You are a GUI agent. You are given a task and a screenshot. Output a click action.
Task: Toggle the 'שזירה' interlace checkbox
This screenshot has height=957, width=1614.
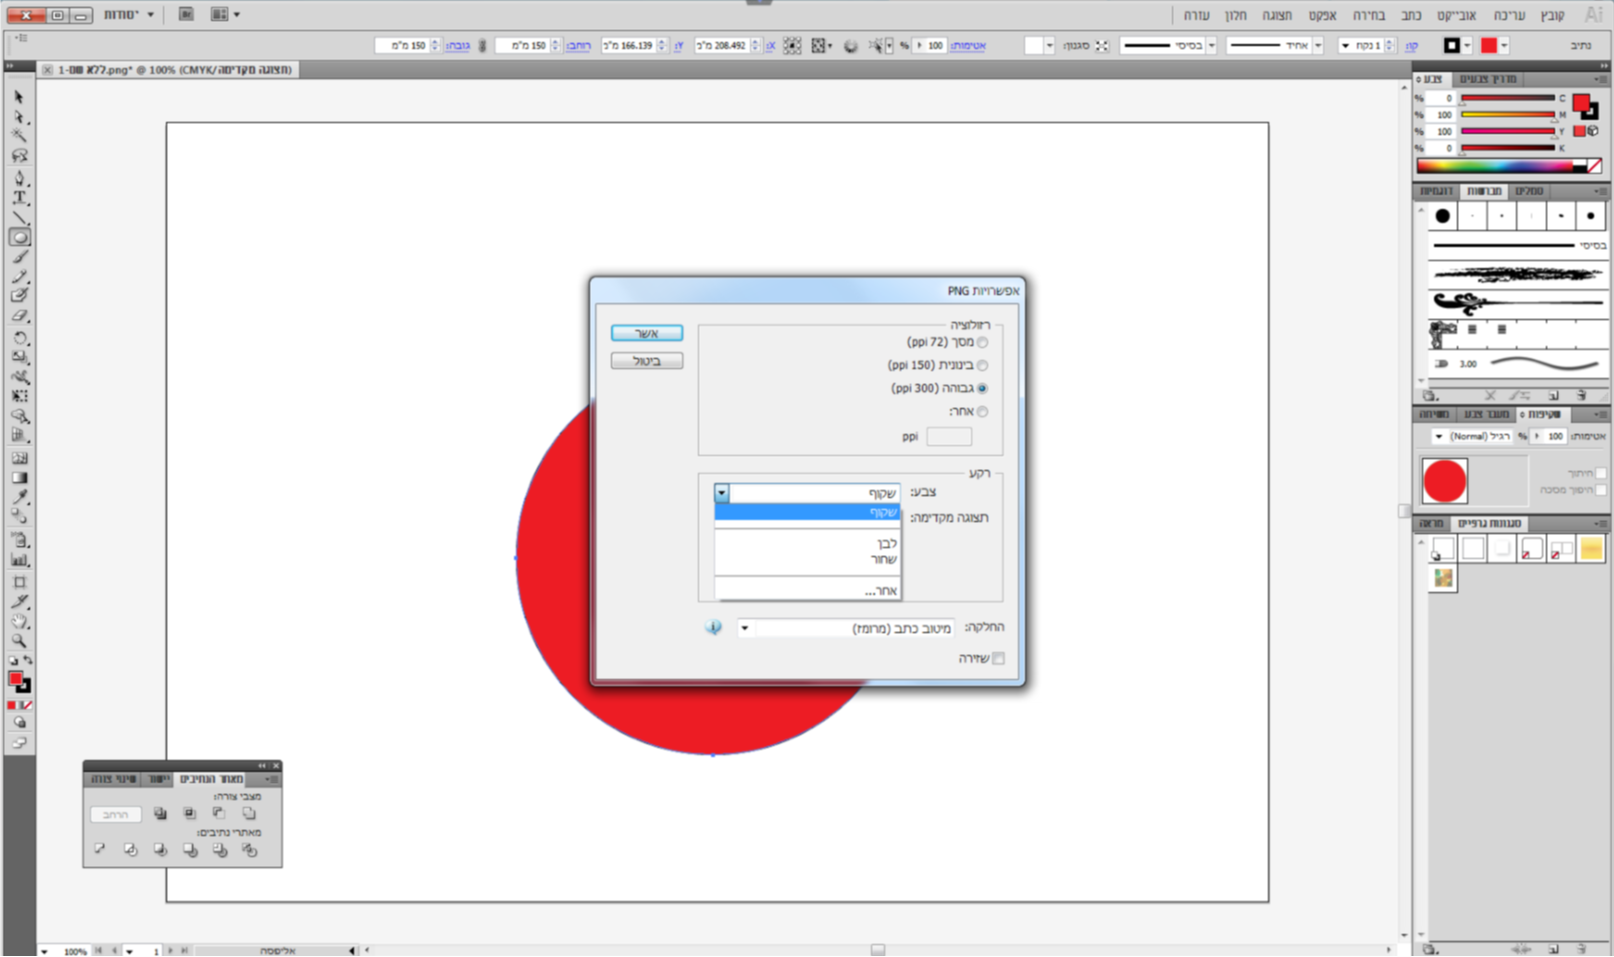click(x=998, y=658)
